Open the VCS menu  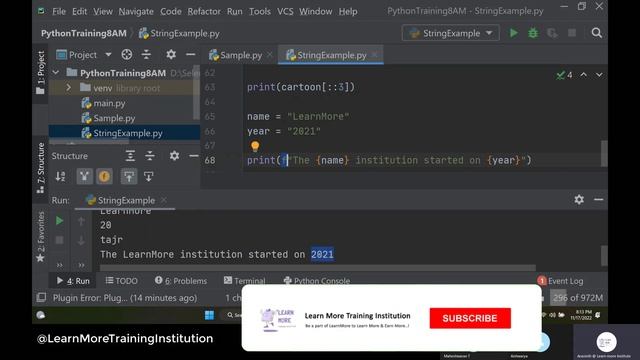point(285,11)
